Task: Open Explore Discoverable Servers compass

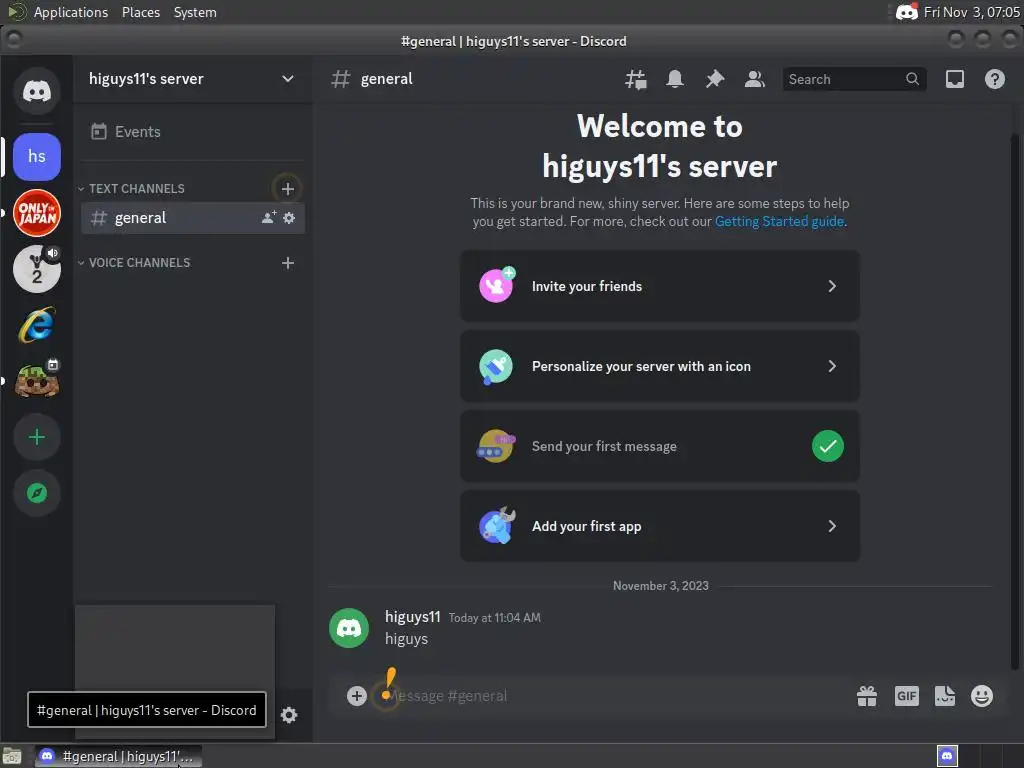Action: [37, 493]
